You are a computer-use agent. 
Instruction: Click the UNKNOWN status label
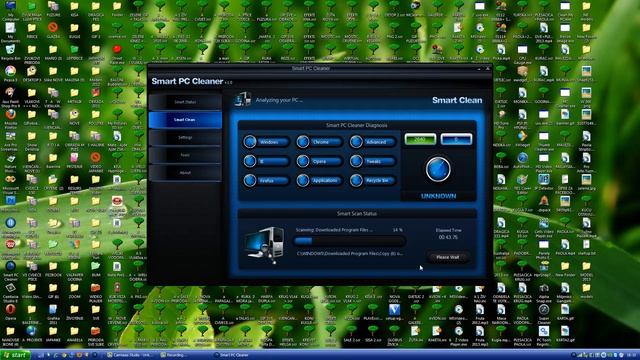(438, 196)
